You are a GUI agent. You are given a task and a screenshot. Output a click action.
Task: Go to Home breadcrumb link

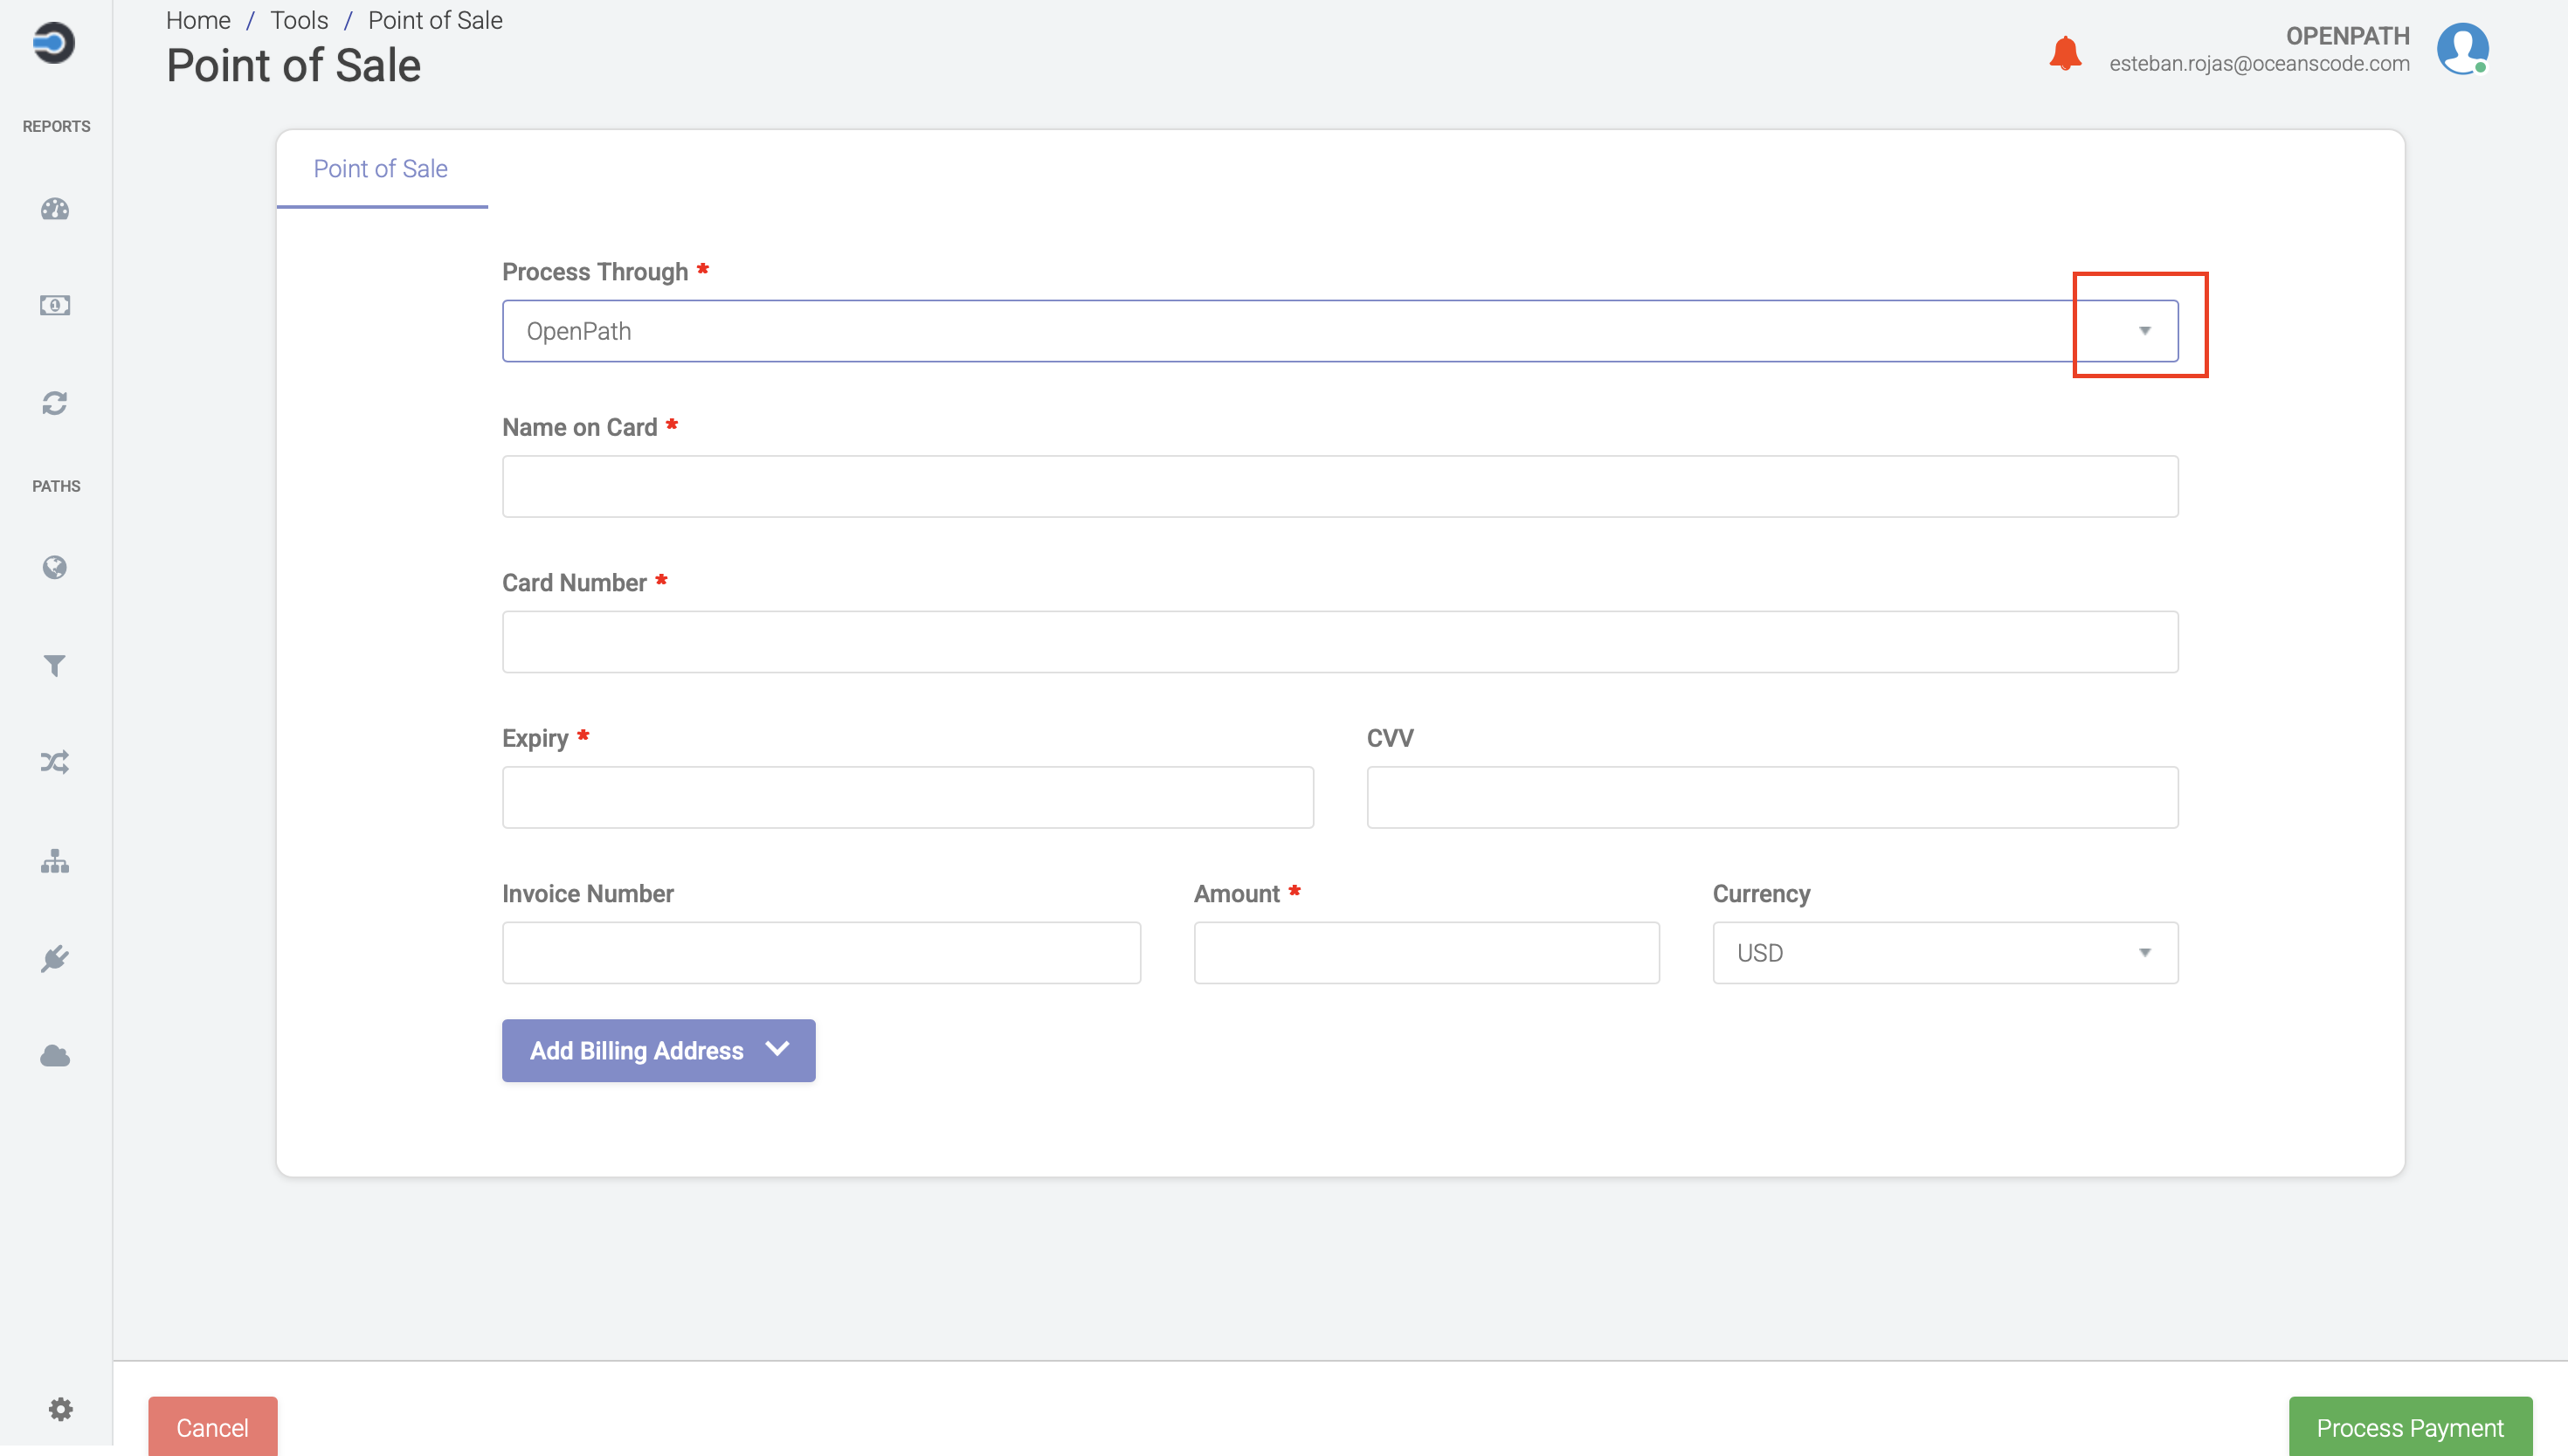click(x=198, y=20)
